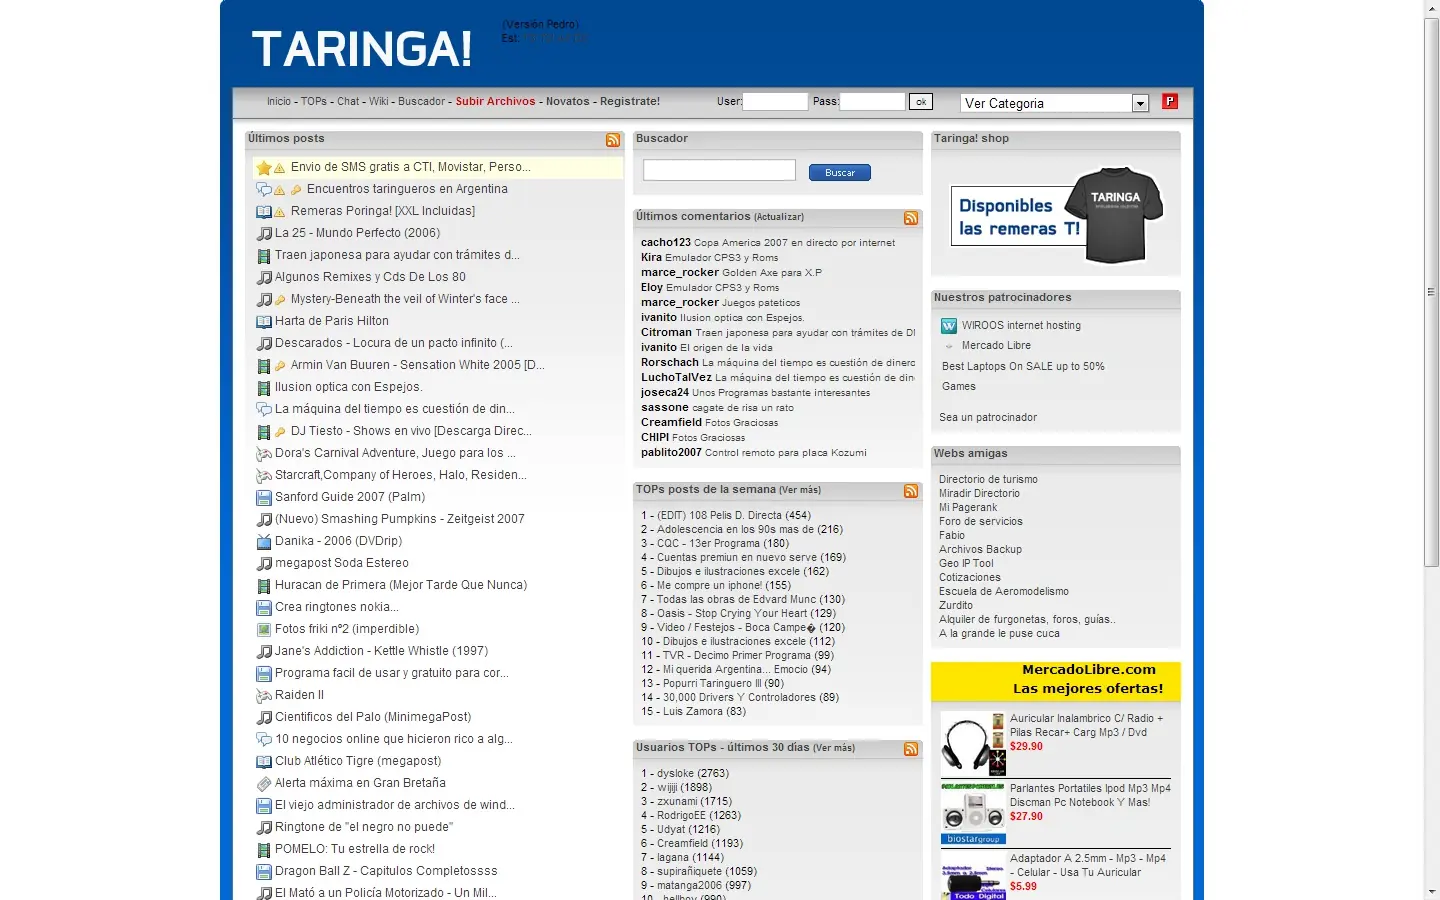Click the Actualizar link in Últimos comentarios

(779, 217)
